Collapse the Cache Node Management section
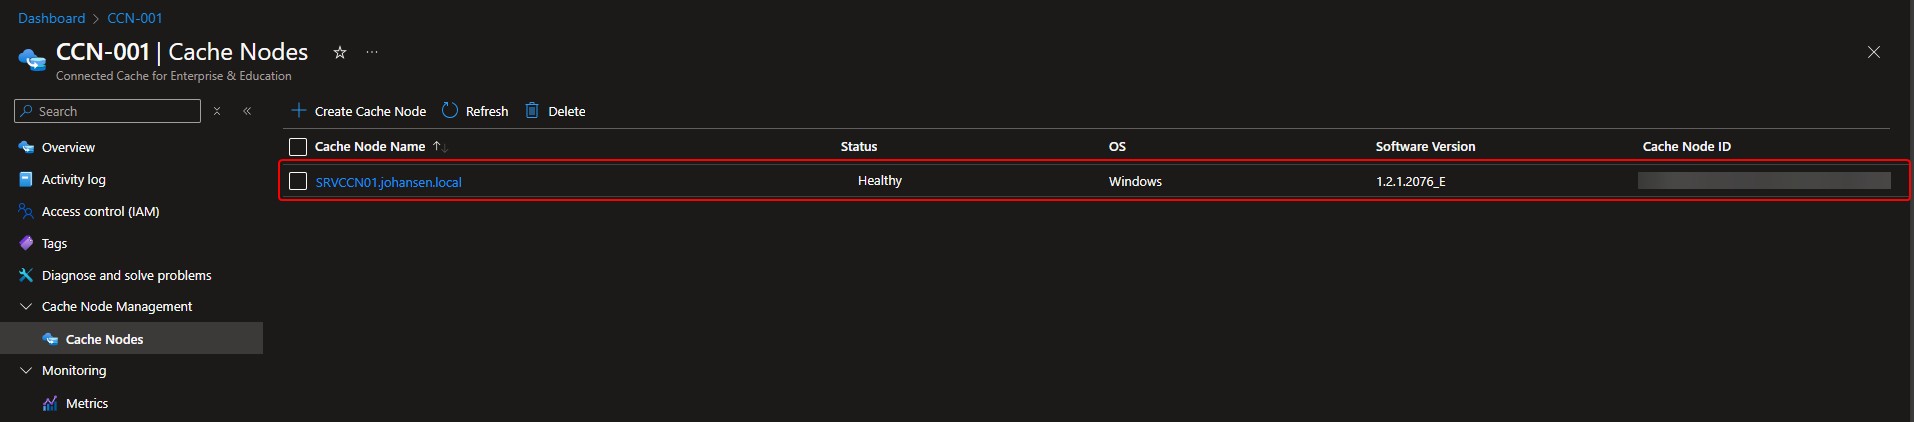This screenshot has height=422, width=1914. 26,306
